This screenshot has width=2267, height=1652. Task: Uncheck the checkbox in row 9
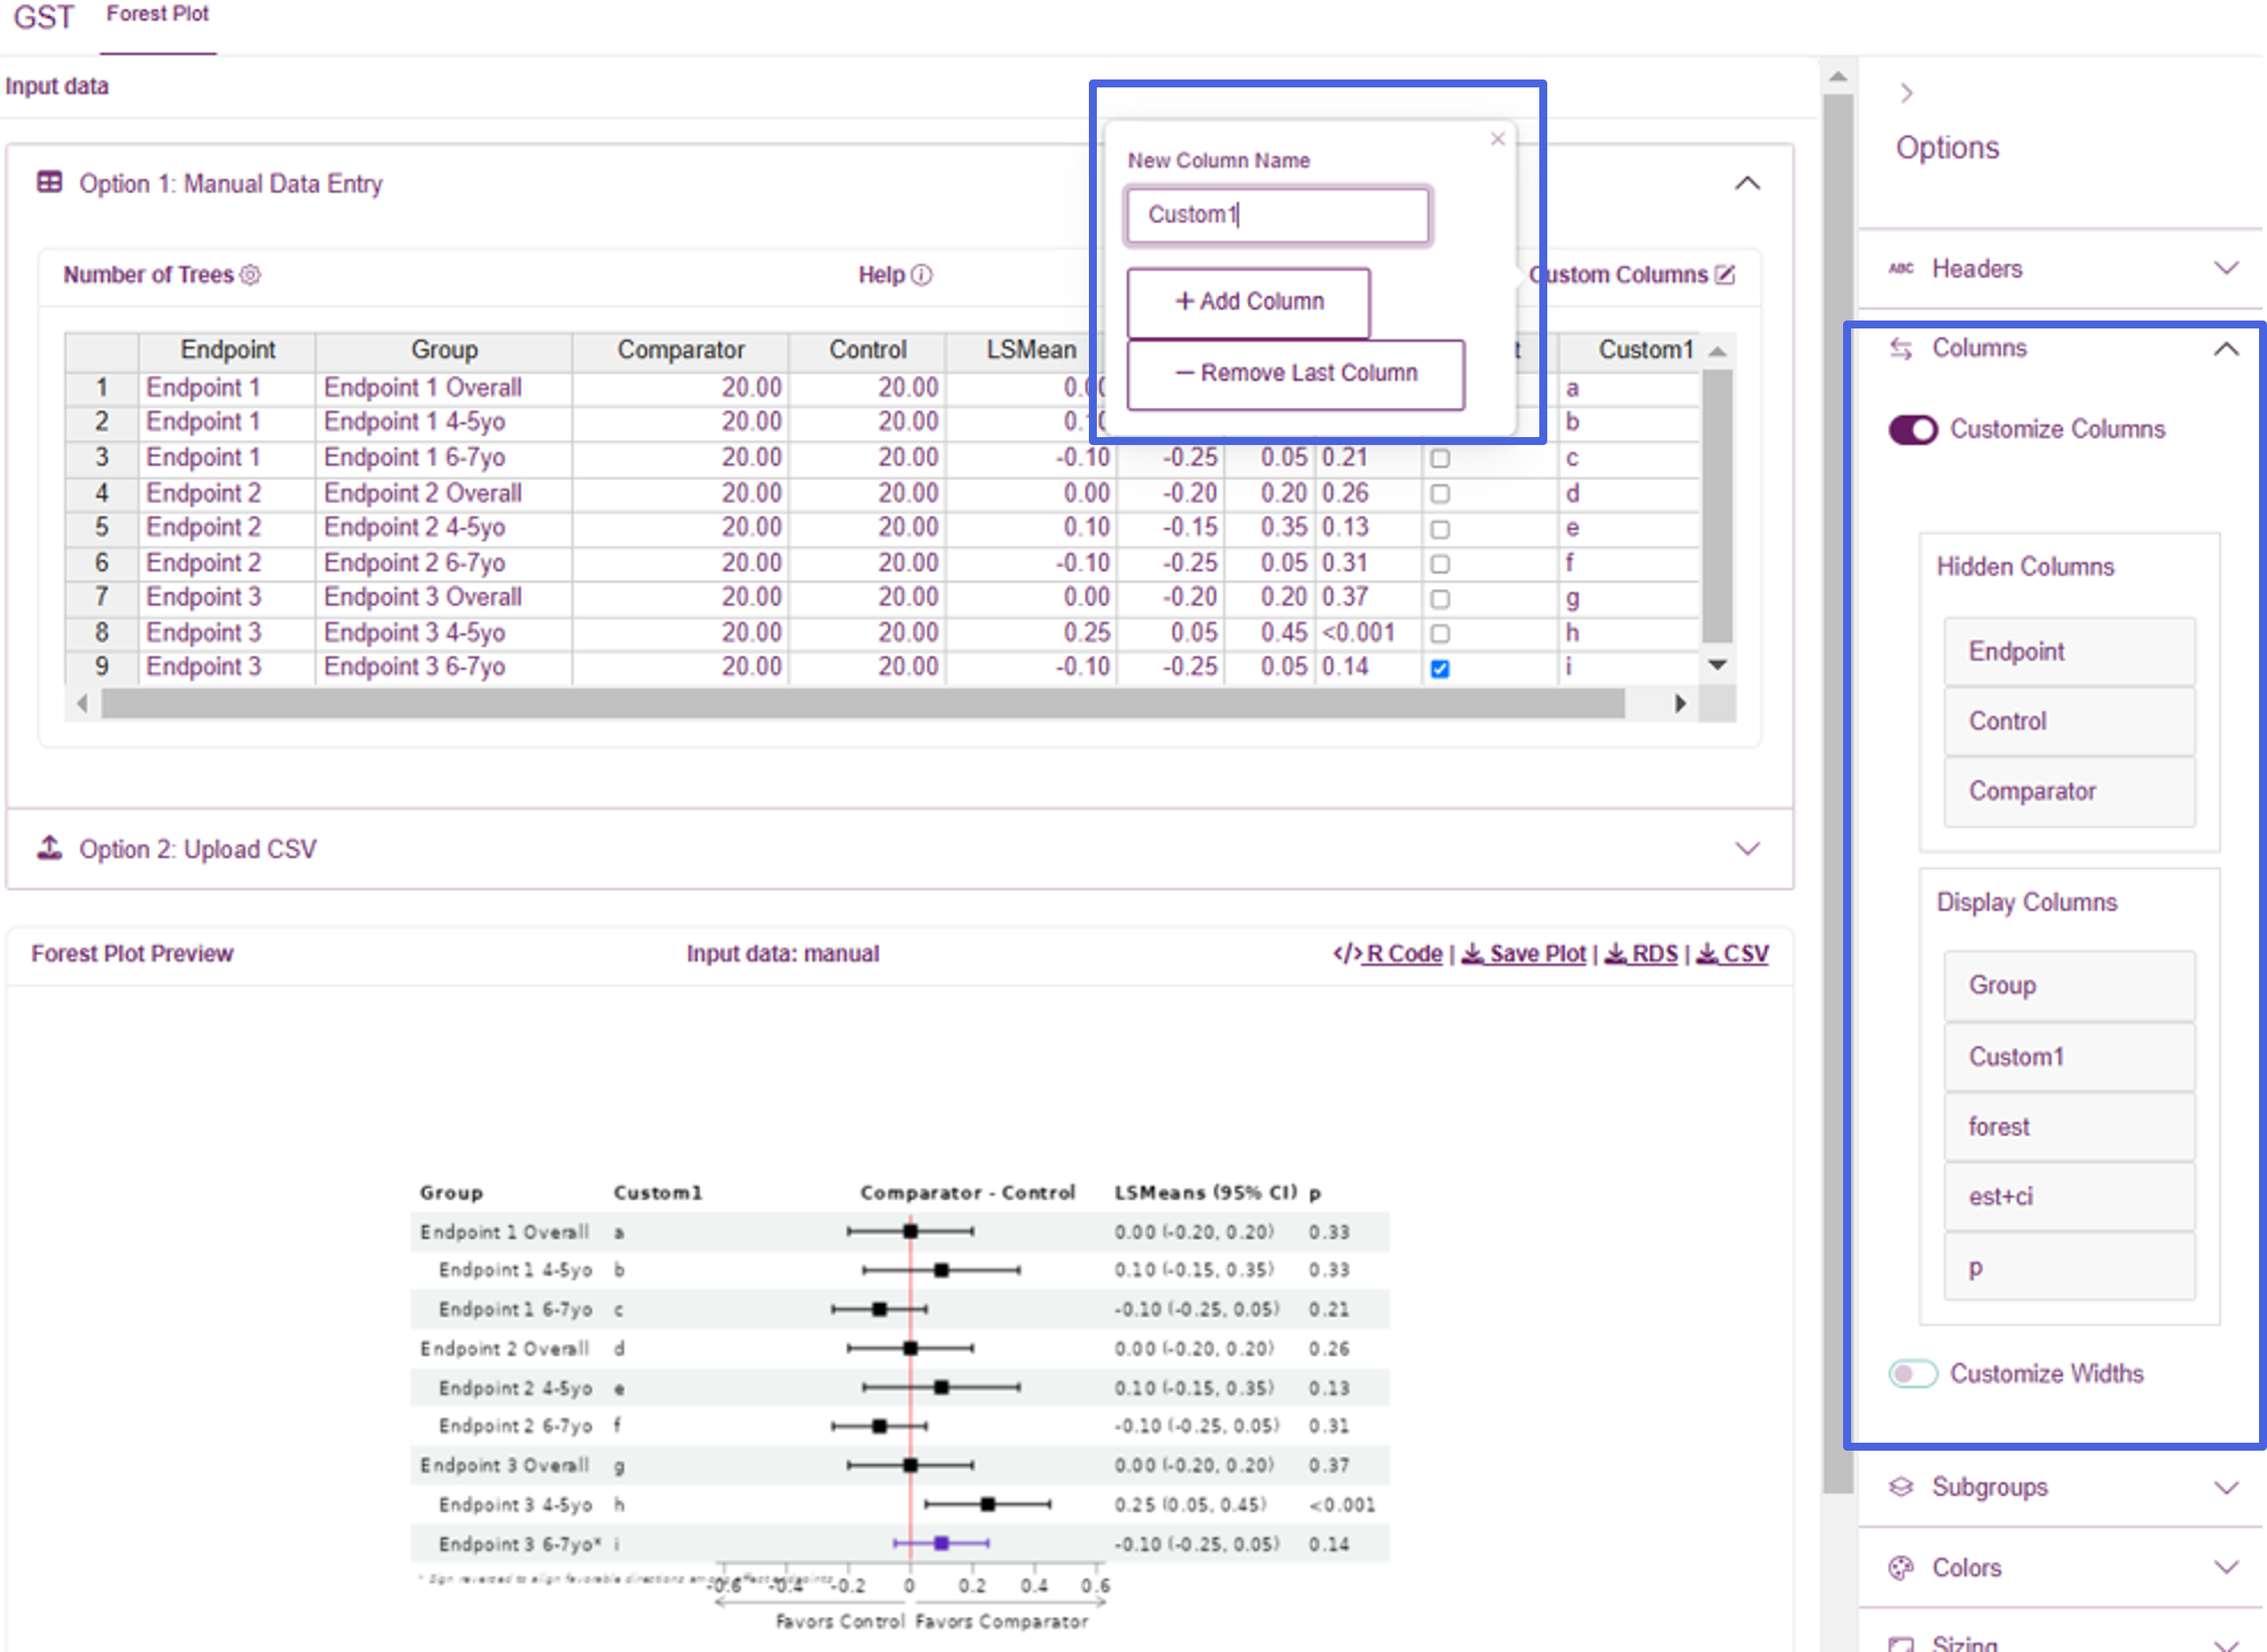[x=1440, y=669]
